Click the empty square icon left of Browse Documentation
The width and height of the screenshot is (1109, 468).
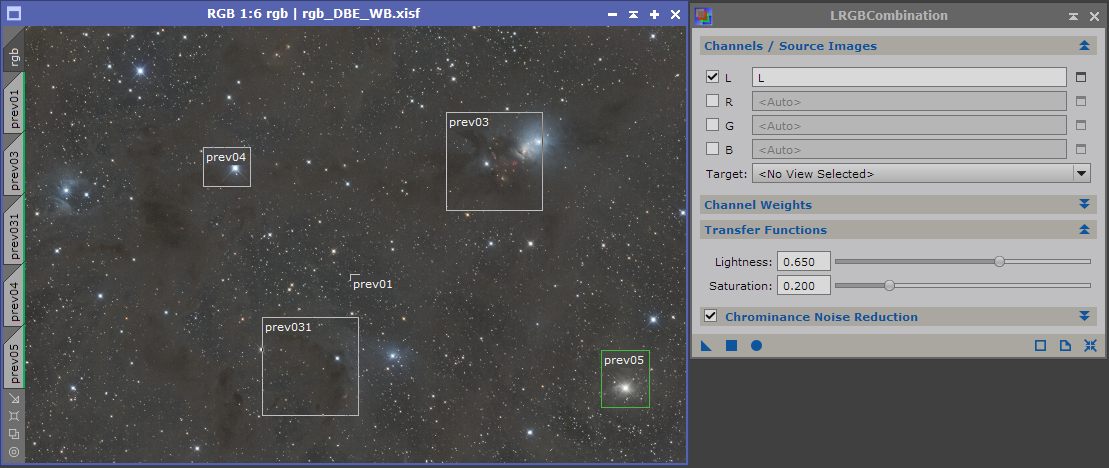pyautogui.click(x=1040, y=346)
